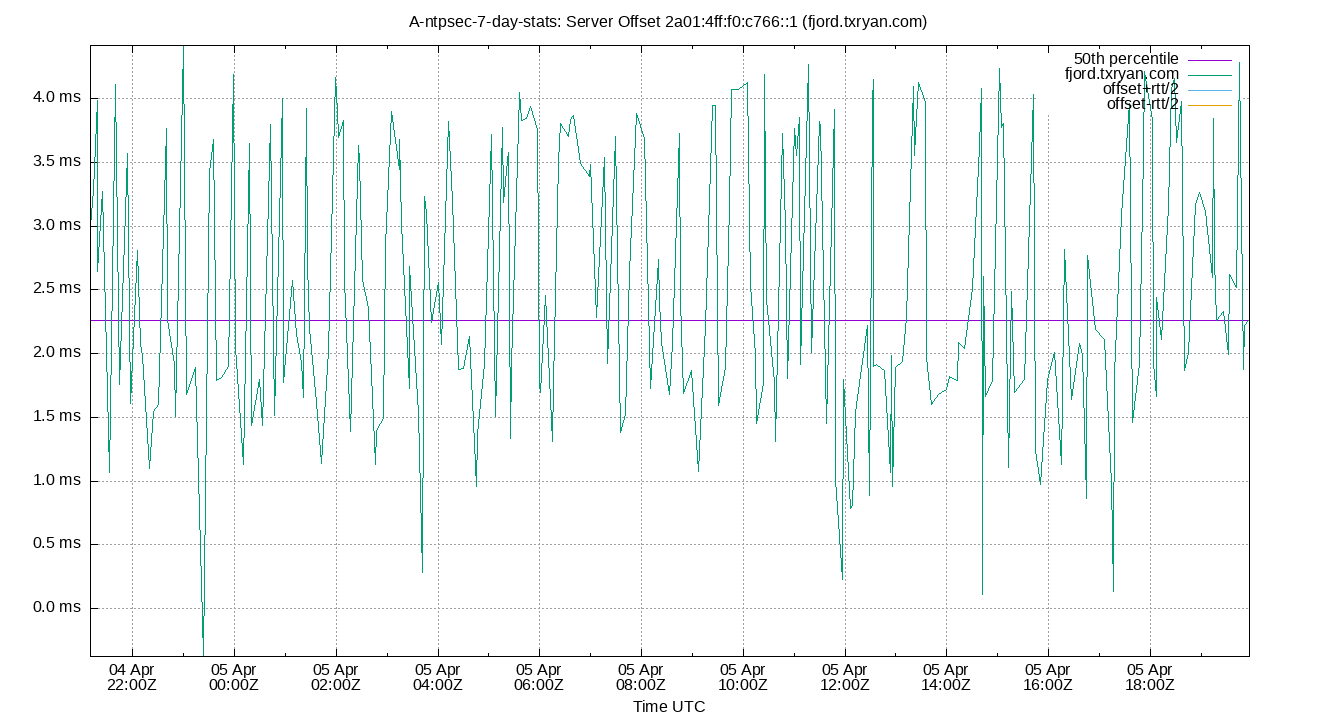Open the 05 Apr 12:00Z time tick
1340x720 pixels.
(844, 672)
